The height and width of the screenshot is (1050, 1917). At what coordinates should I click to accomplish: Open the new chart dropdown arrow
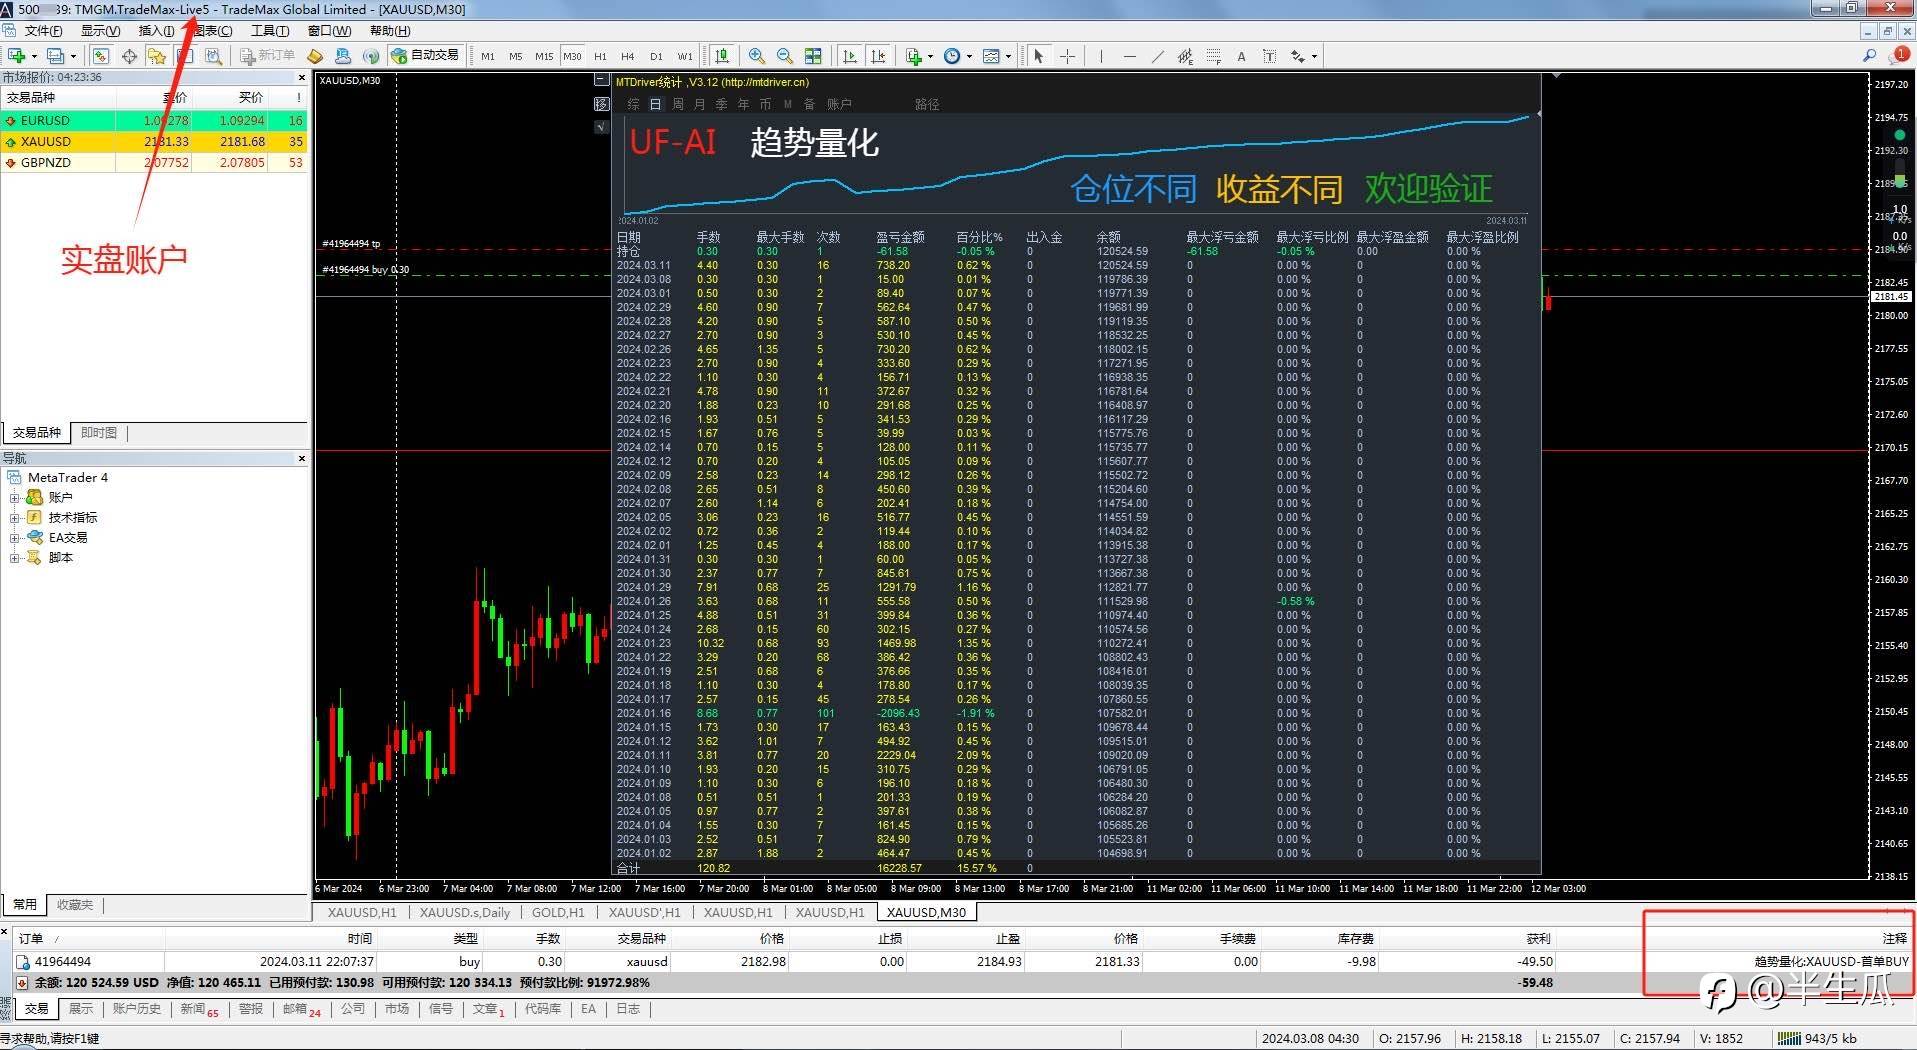(x=34, y=56)
